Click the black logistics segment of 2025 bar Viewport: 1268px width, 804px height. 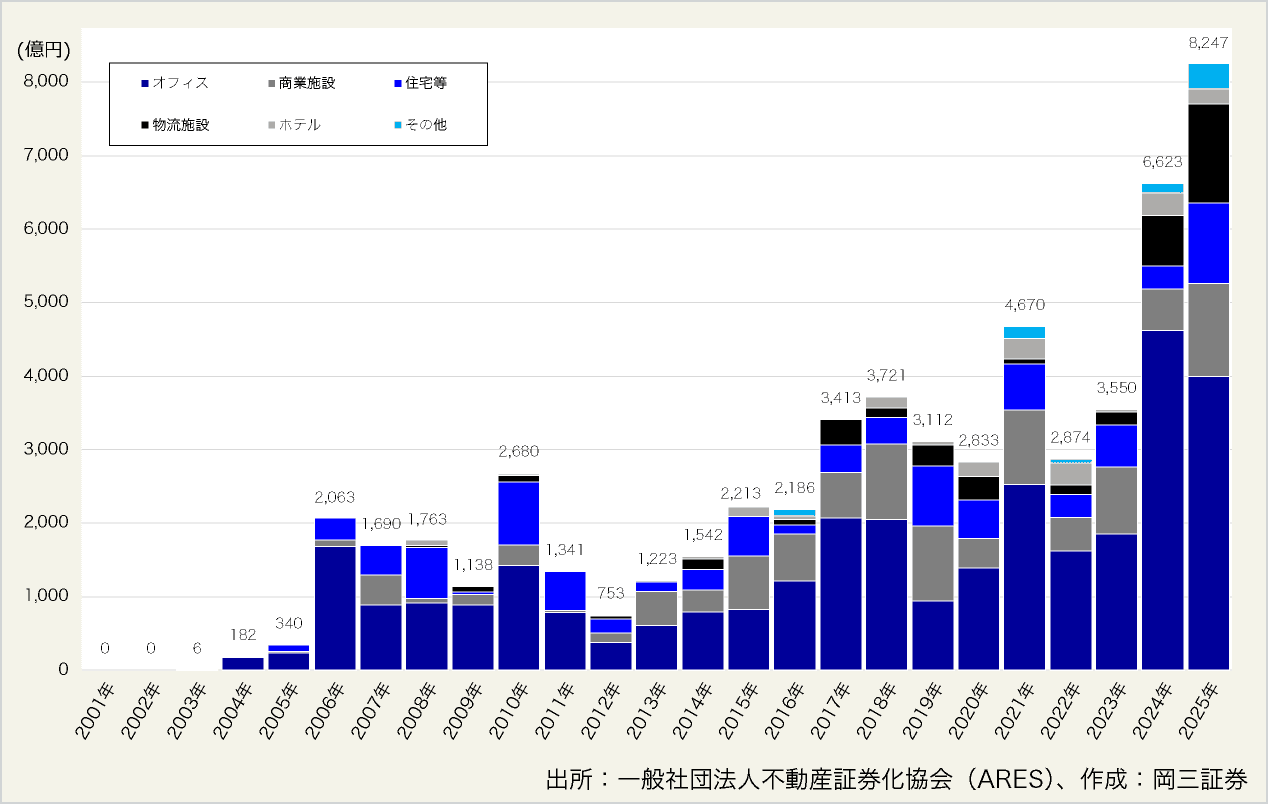tap(1208, 154)
